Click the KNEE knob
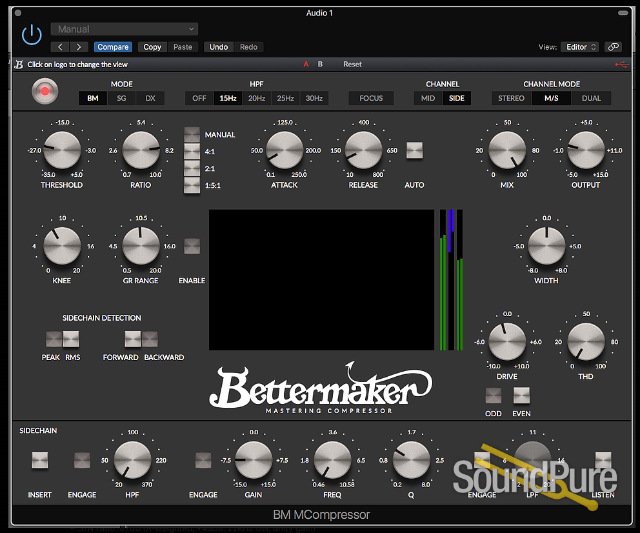Screen dimensions: 640x533 pos(62,246)
